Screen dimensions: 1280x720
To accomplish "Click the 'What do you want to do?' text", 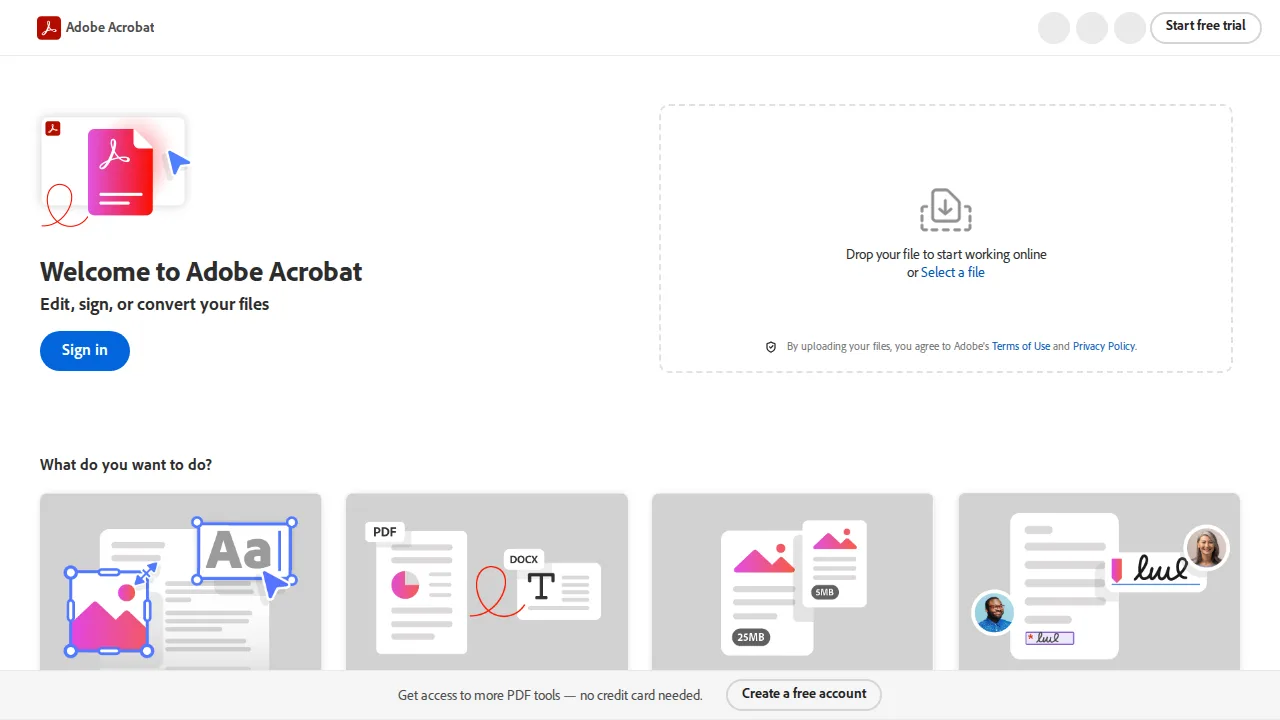I will (126, 465).
